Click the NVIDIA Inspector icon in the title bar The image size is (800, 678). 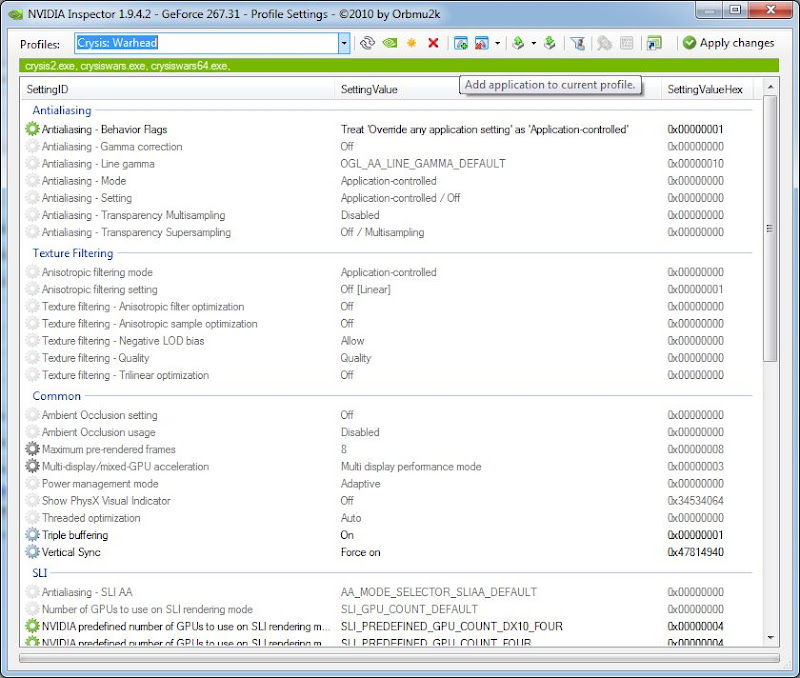click(16, 14)
